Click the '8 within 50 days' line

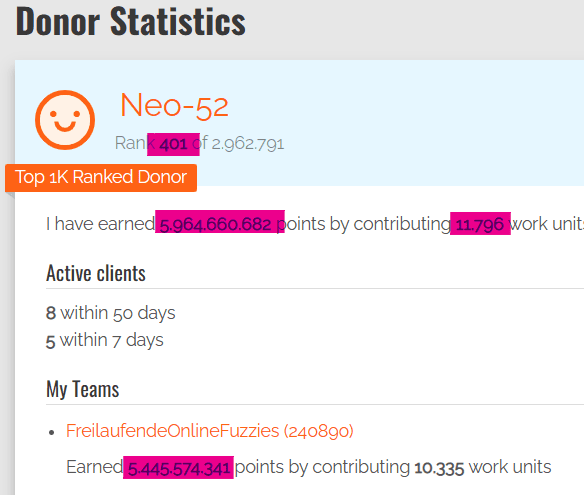coord(111,313)
